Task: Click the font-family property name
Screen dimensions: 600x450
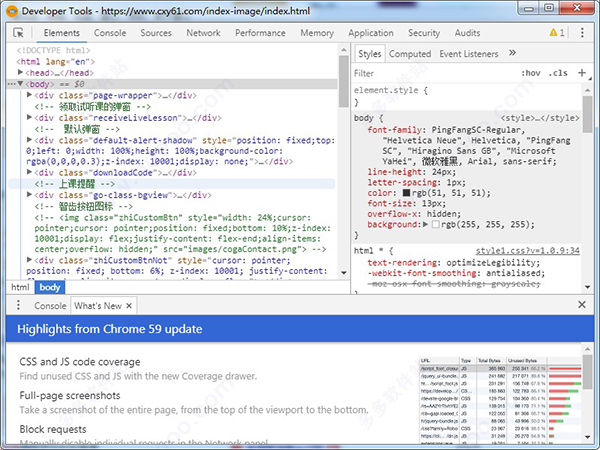Action: click(394, 130)
